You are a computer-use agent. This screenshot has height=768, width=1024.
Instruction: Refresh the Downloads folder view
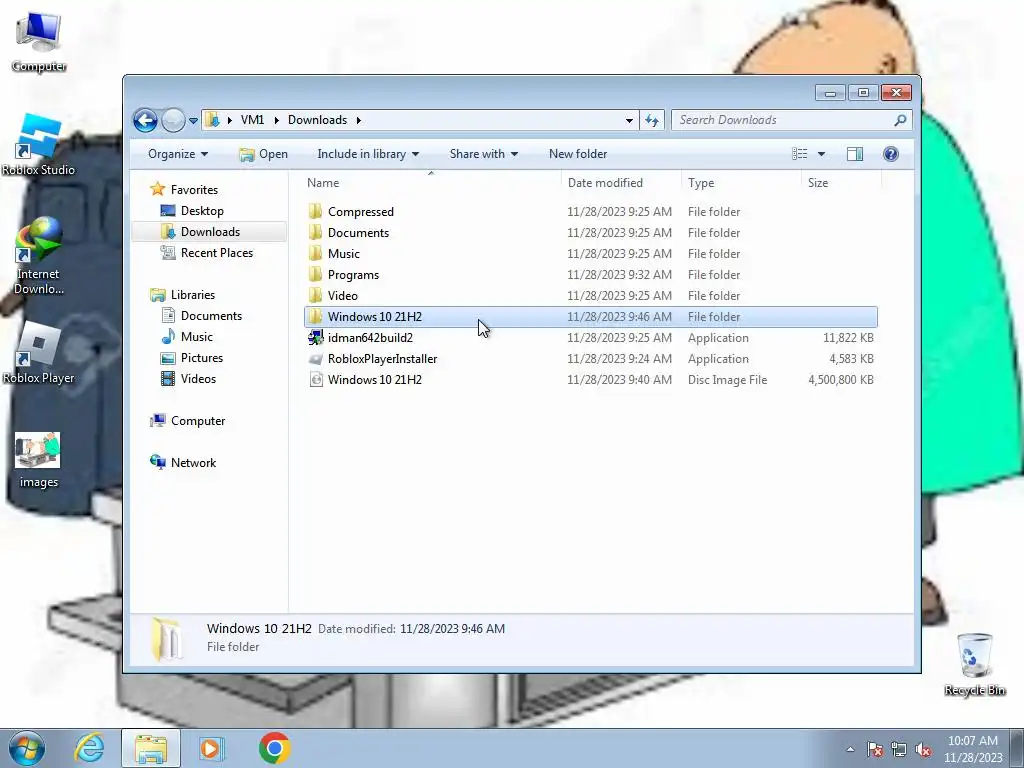point(652,120)
